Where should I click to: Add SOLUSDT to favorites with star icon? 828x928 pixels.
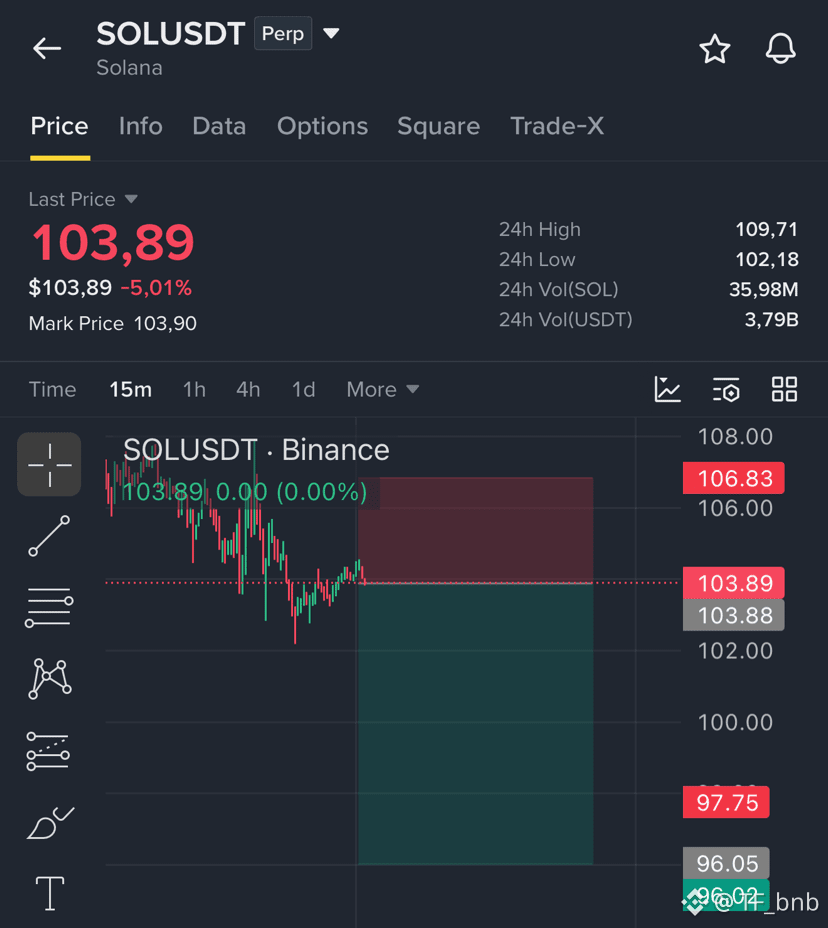[714, 49]
